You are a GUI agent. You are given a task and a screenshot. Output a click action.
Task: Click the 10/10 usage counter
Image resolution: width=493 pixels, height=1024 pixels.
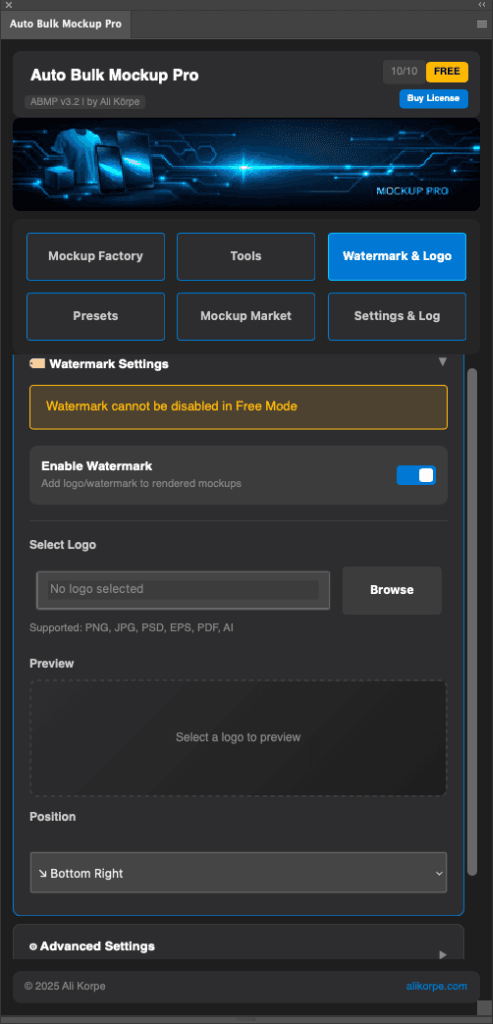[x=404, y=72]
